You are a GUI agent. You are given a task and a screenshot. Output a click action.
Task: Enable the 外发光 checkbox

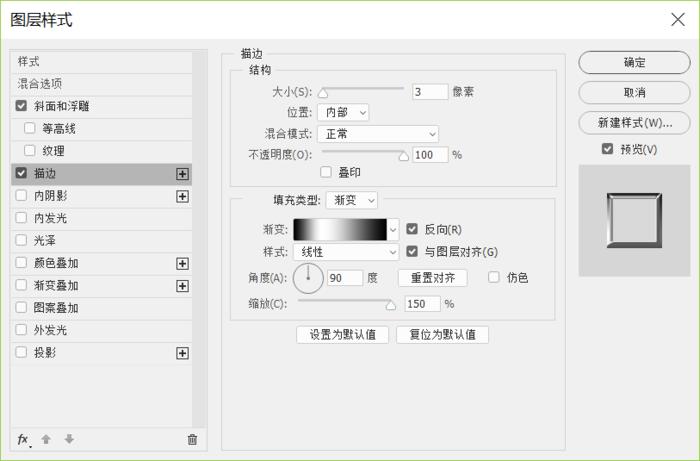21,330
